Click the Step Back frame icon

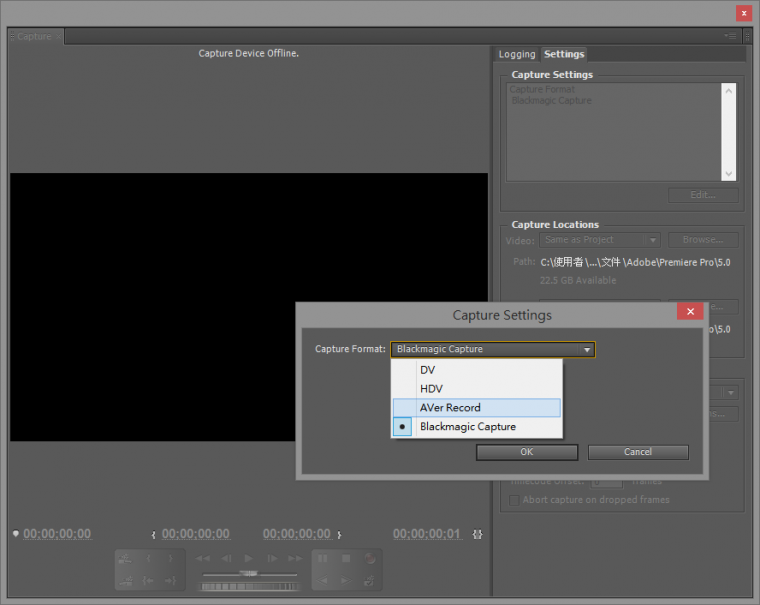(x=226, y=558)
